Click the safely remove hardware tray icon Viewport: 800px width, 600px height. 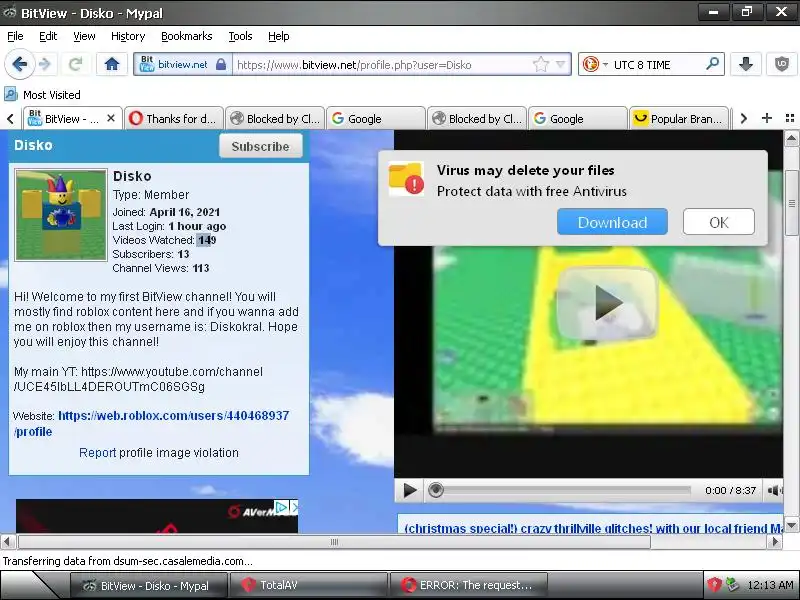point(733,585)
